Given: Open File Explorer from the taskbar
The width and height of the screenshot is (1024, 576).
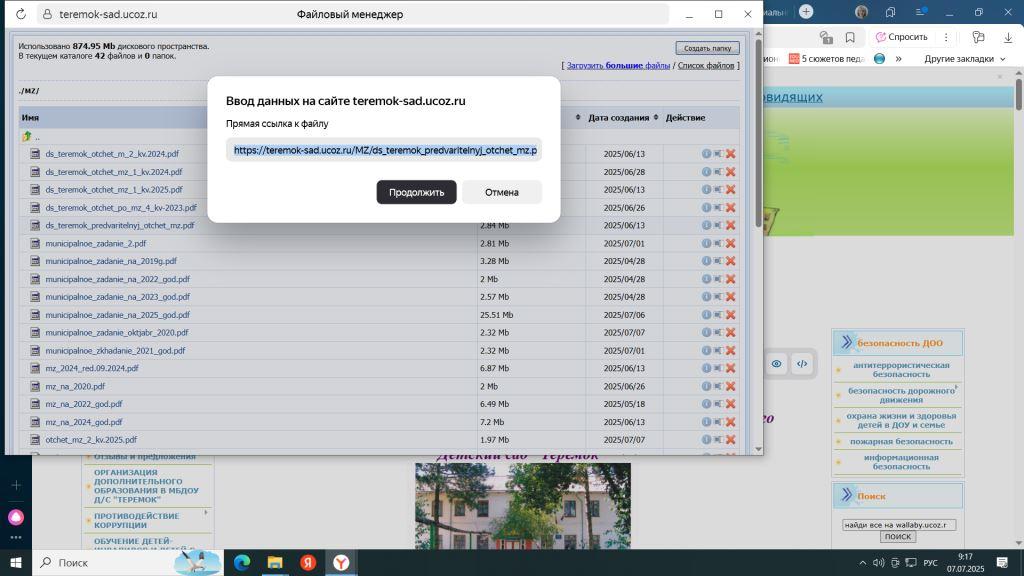Looking at the screenshot, I should point(275,563).
